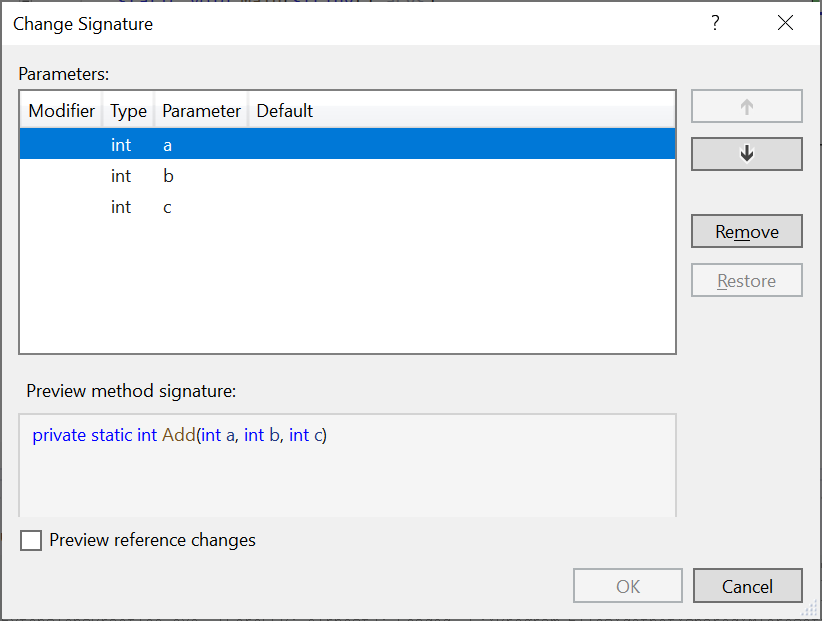Move parameter down with the arrow button
The height and width of the screenshot is (621, 822).
coord(747,154)
